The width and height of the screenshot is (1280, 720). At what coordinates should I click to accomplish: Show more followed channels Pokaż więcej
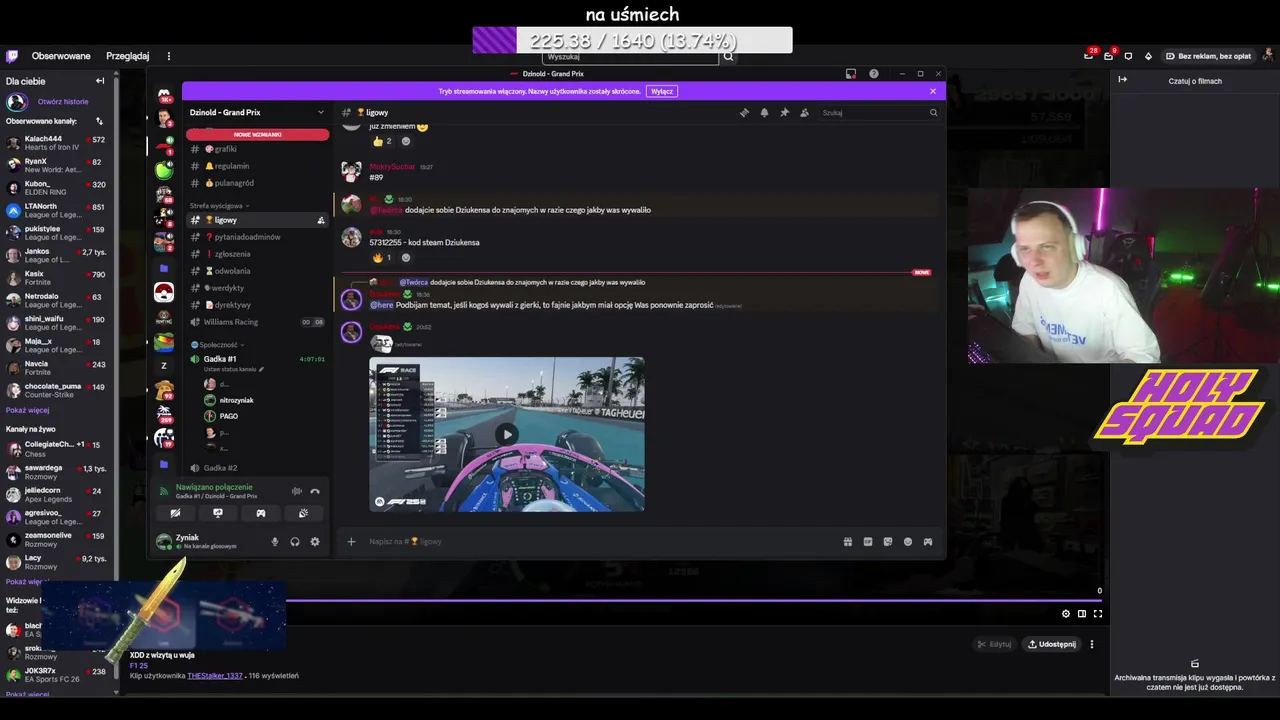(x=27, y=410)
